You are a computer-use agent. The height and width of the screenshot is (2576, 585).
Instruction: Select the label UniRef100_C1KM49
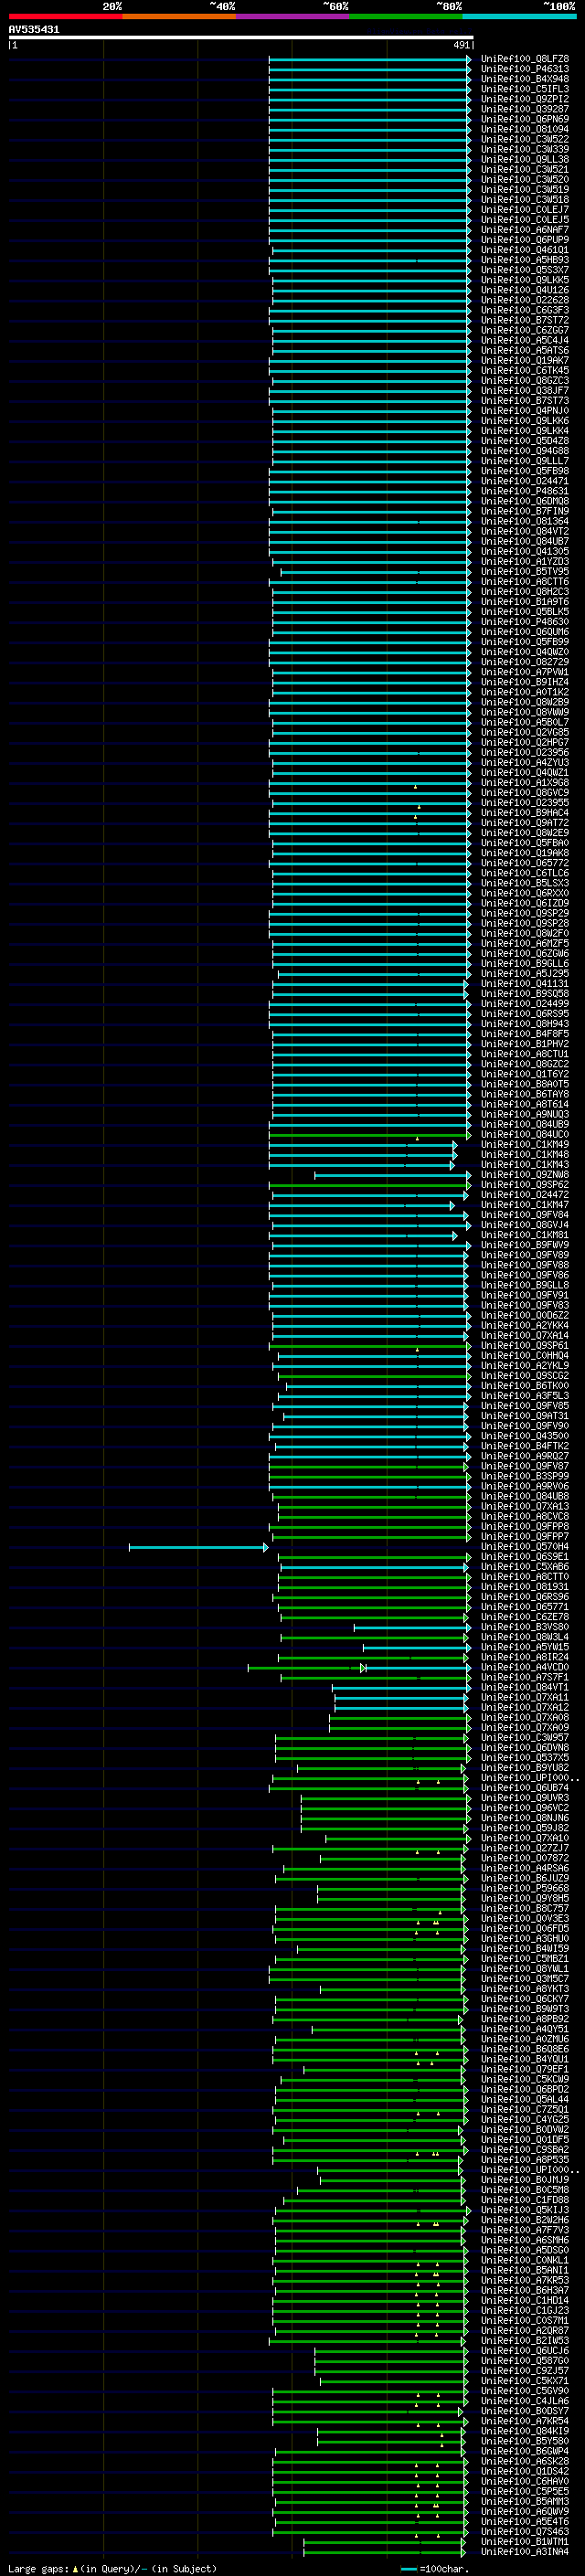pyautogui.click(x=525, y=1145)
